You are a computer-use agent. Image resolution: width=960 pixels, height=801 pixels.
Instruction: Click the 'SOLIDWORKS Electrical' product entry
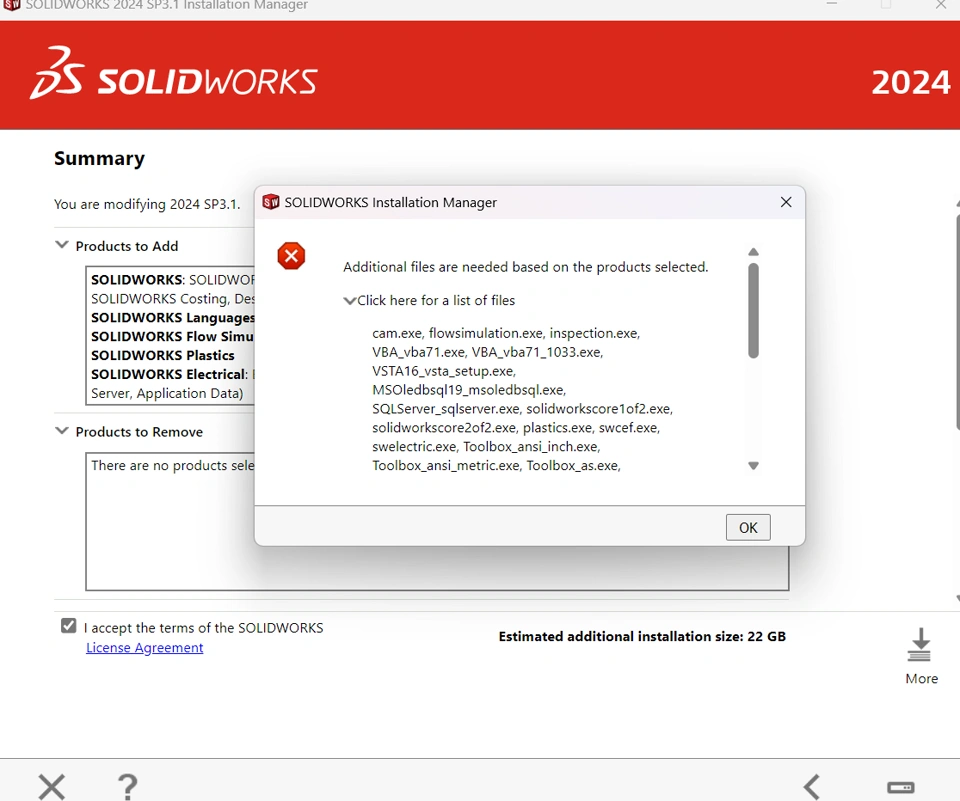[x=170, y=374]
